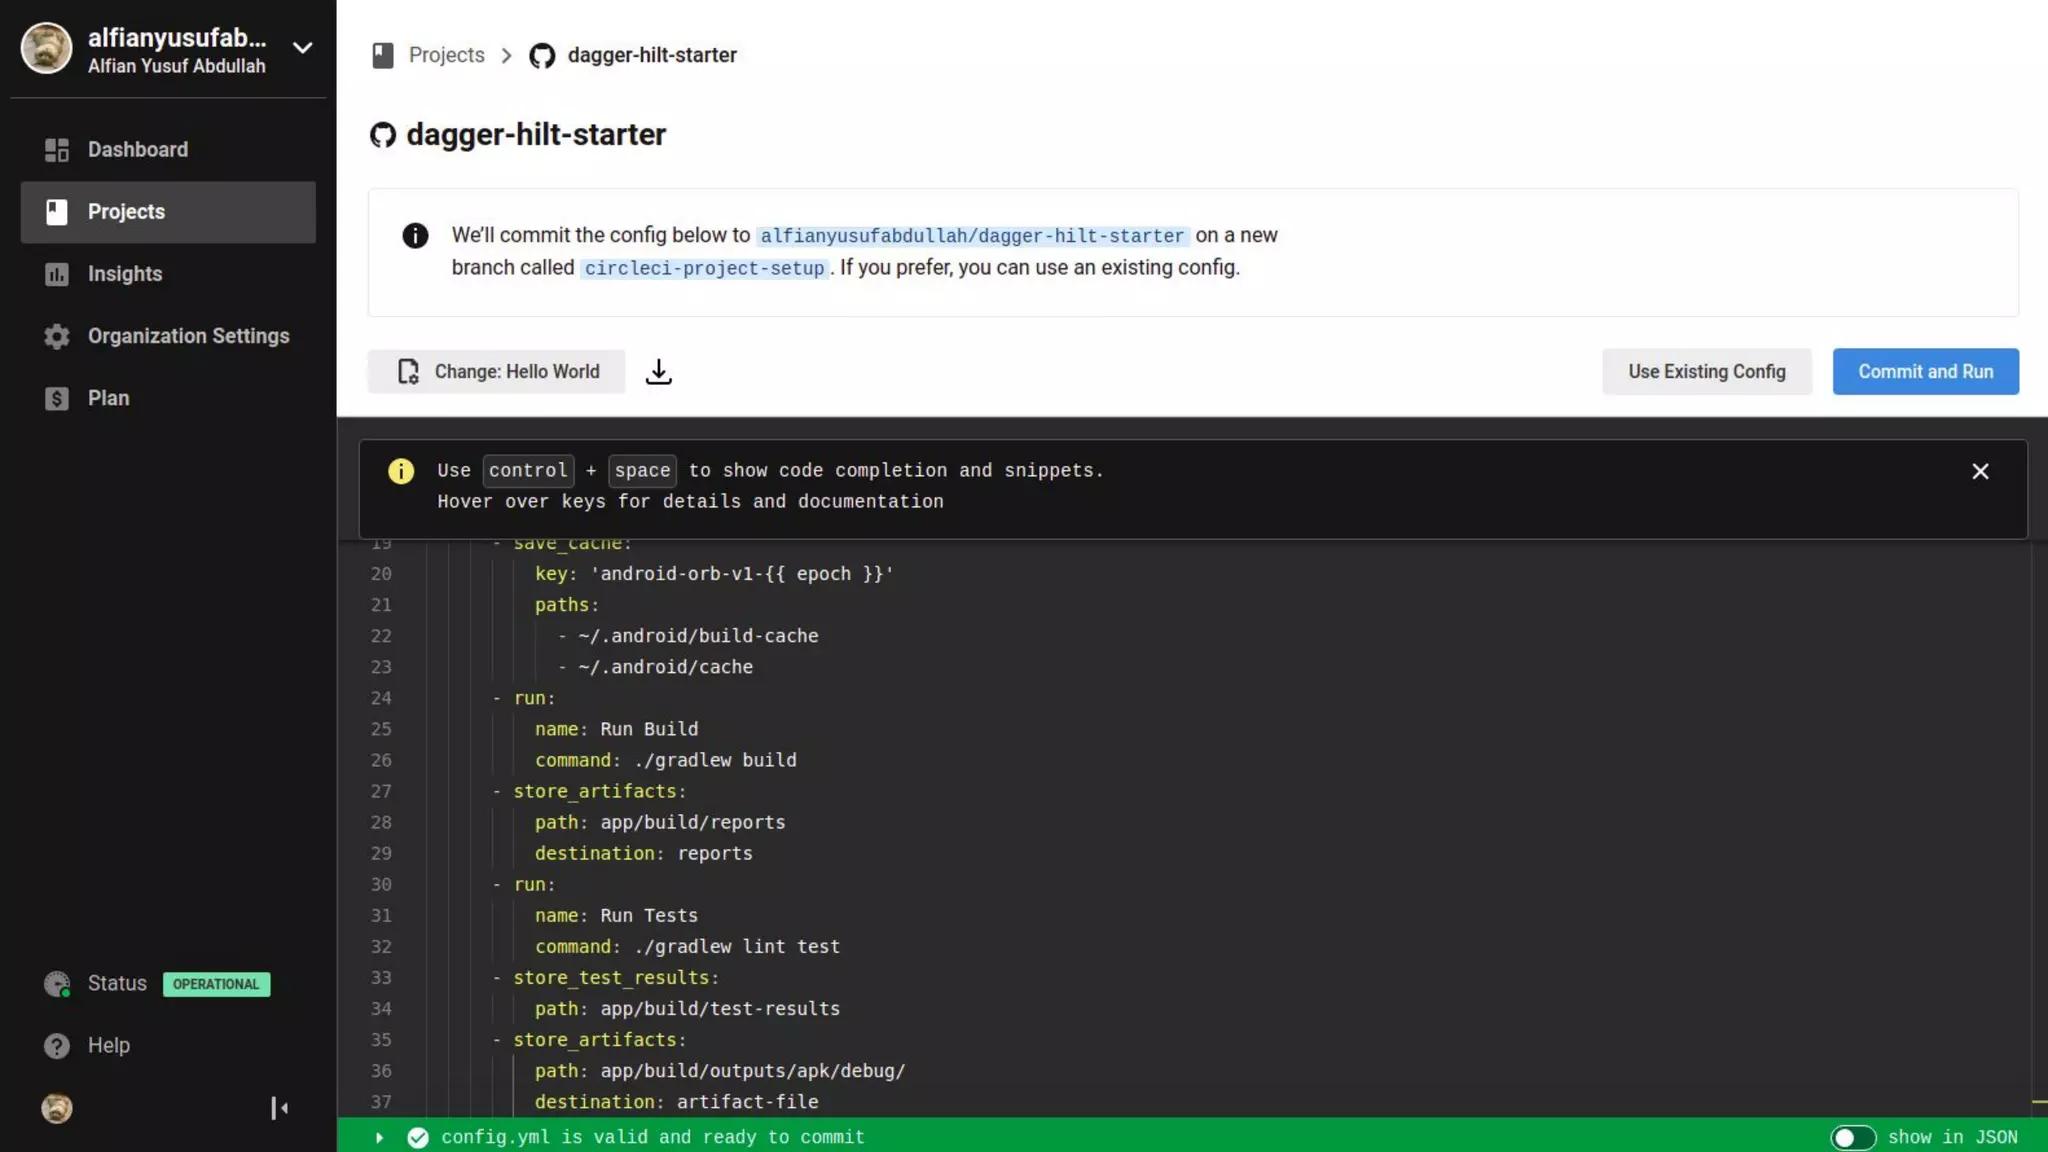Viewport: 2048px width, 1152px height.
Task: Click the Plan dollar icon
Action: click(x=57, y=398)
